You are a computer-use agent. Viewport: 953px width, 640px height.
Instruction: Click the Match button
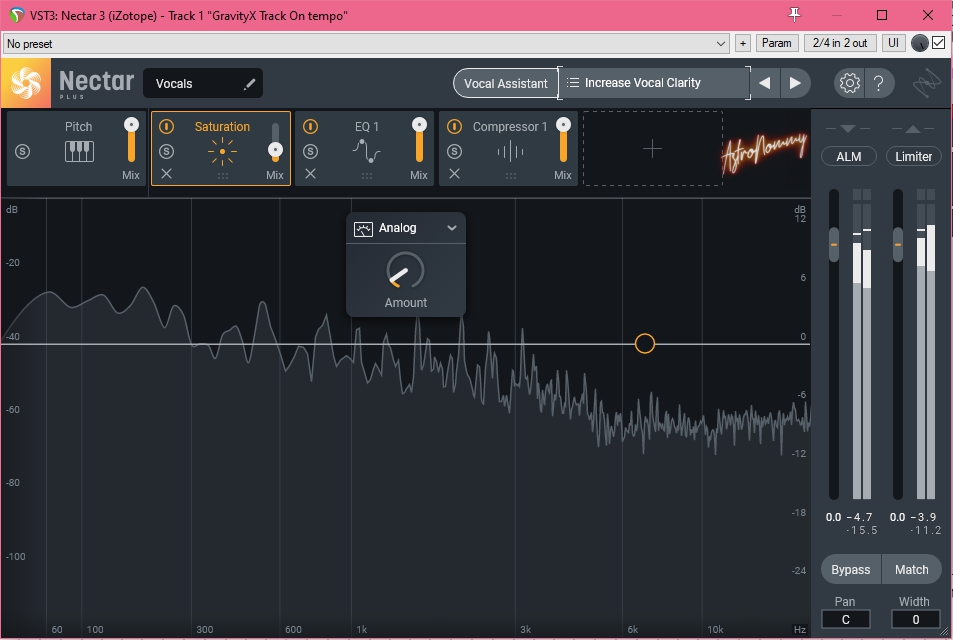912,569
